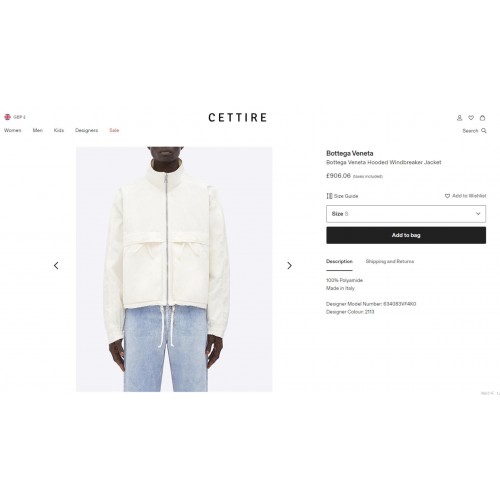The image size is (500, 500).
Task: Open the Designers menu
Action: (x=86, y=130)
